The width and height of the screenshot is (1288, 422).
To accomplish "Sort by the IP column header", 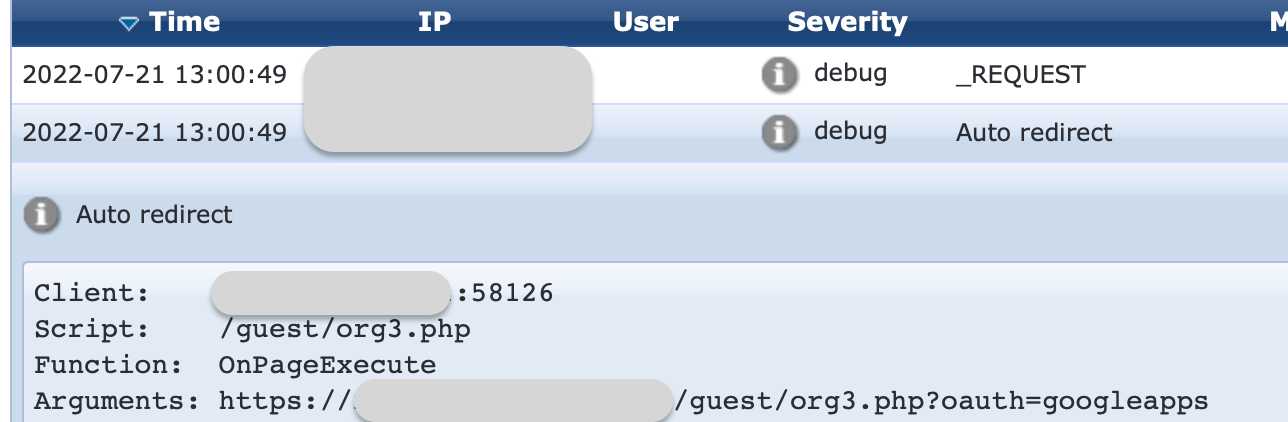I will click(x=435, y=23).
